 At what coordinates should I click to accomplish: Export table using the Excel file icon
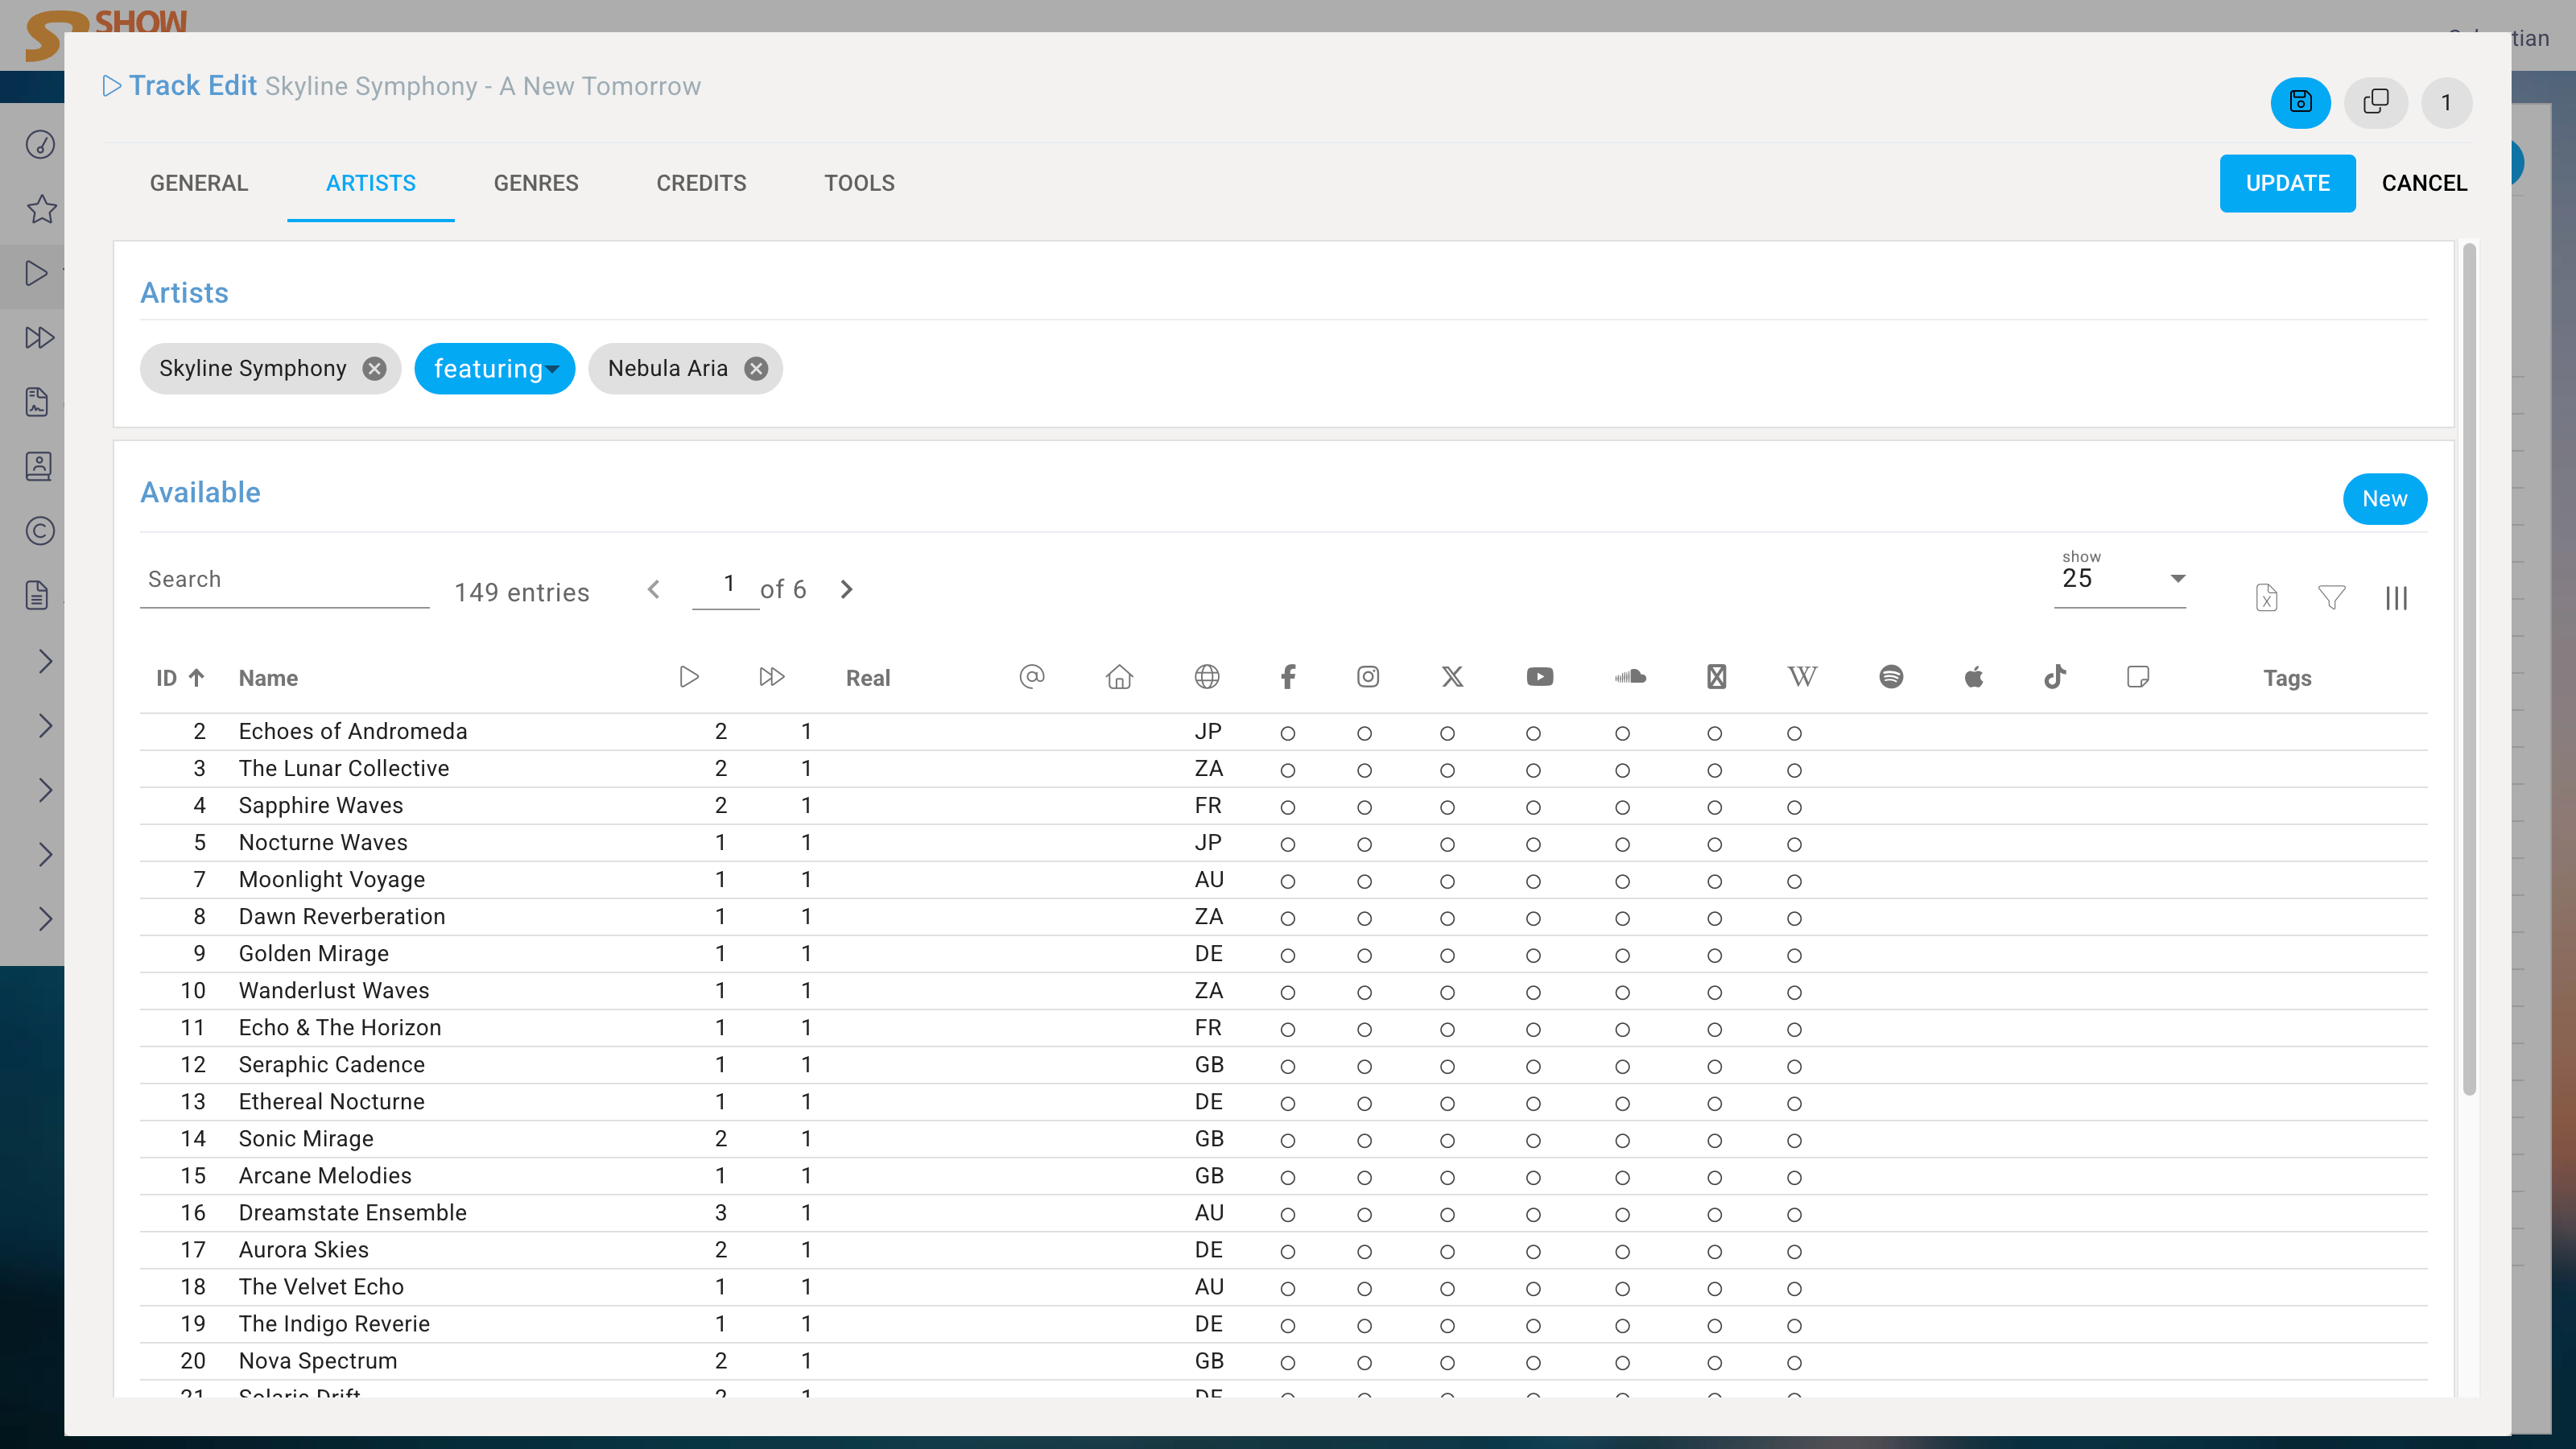tap(2266, 597)
